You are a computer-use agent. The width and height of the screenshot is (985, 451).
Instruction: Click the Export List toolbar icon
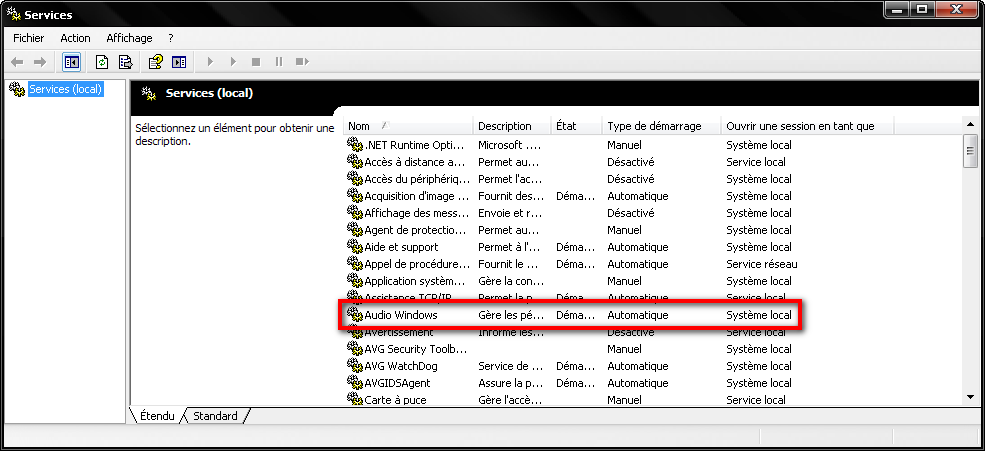pos(126,62)
